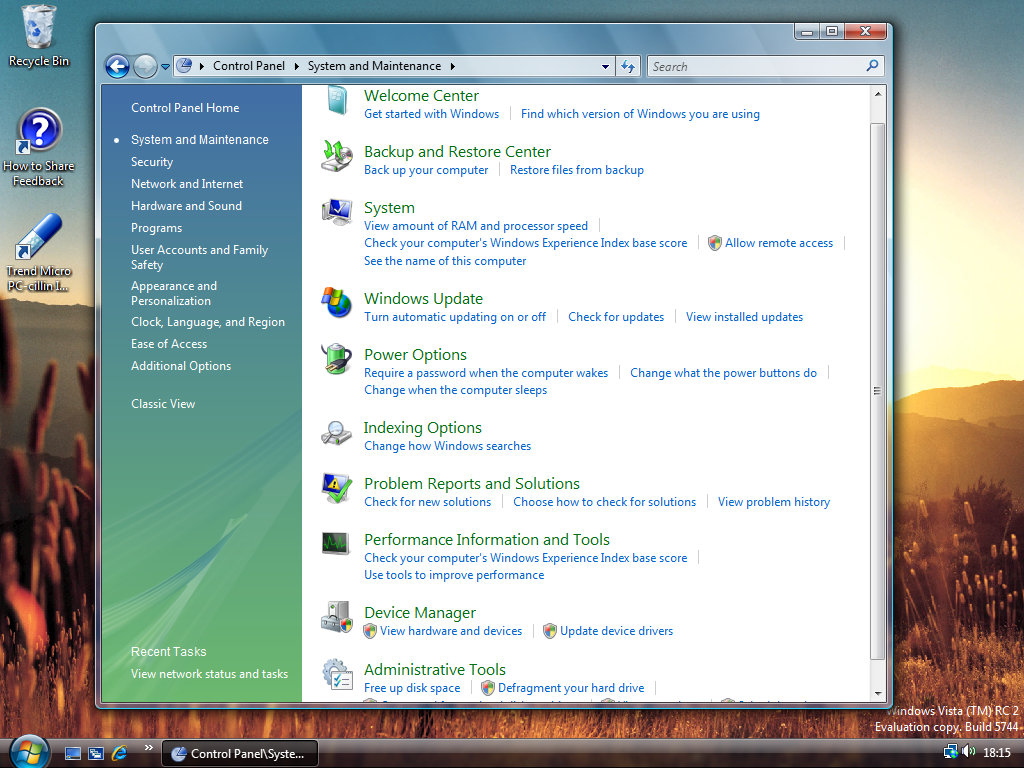The width and height of the screenshot is (1024, 768).
Task: Click the scrollbar up arrow
Action: [878, 94]
